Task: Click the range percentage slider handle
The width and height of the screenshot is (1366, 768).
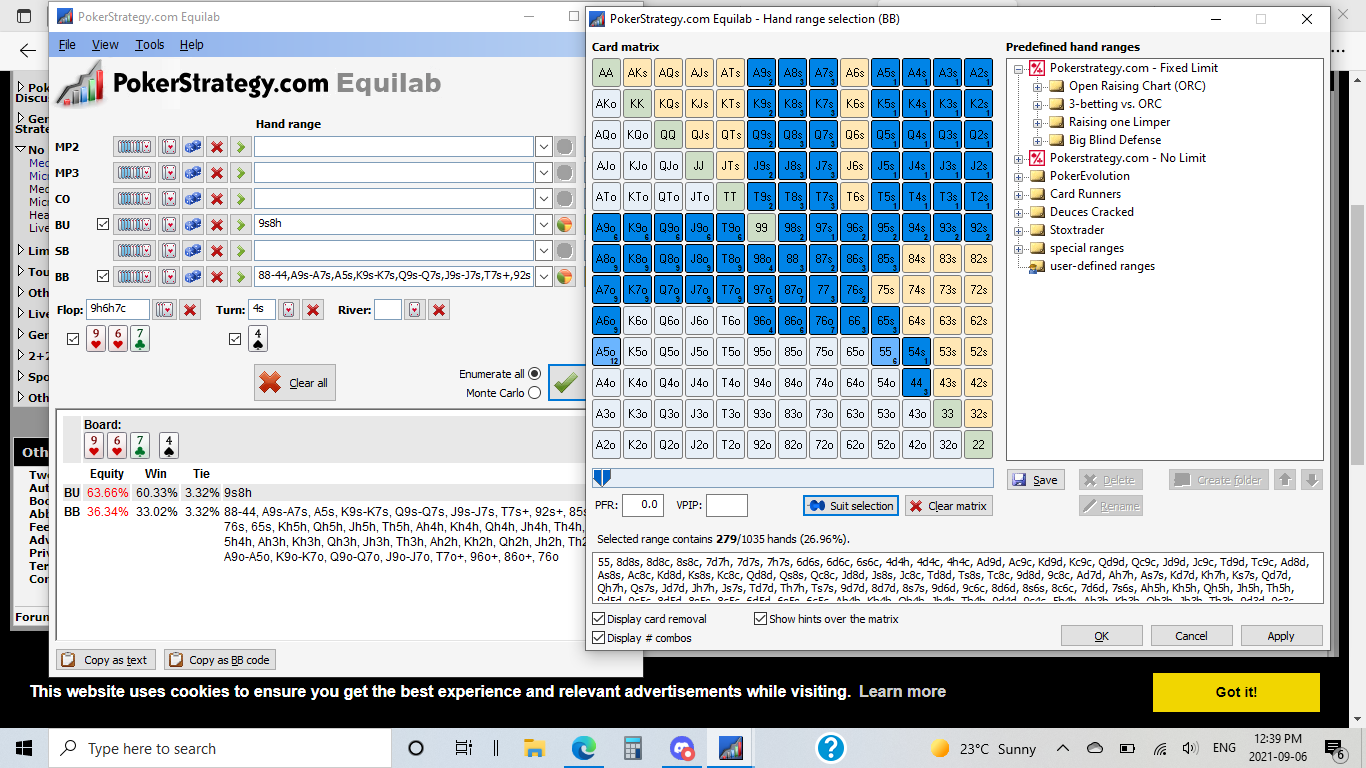Action: (x=601, y=478)
